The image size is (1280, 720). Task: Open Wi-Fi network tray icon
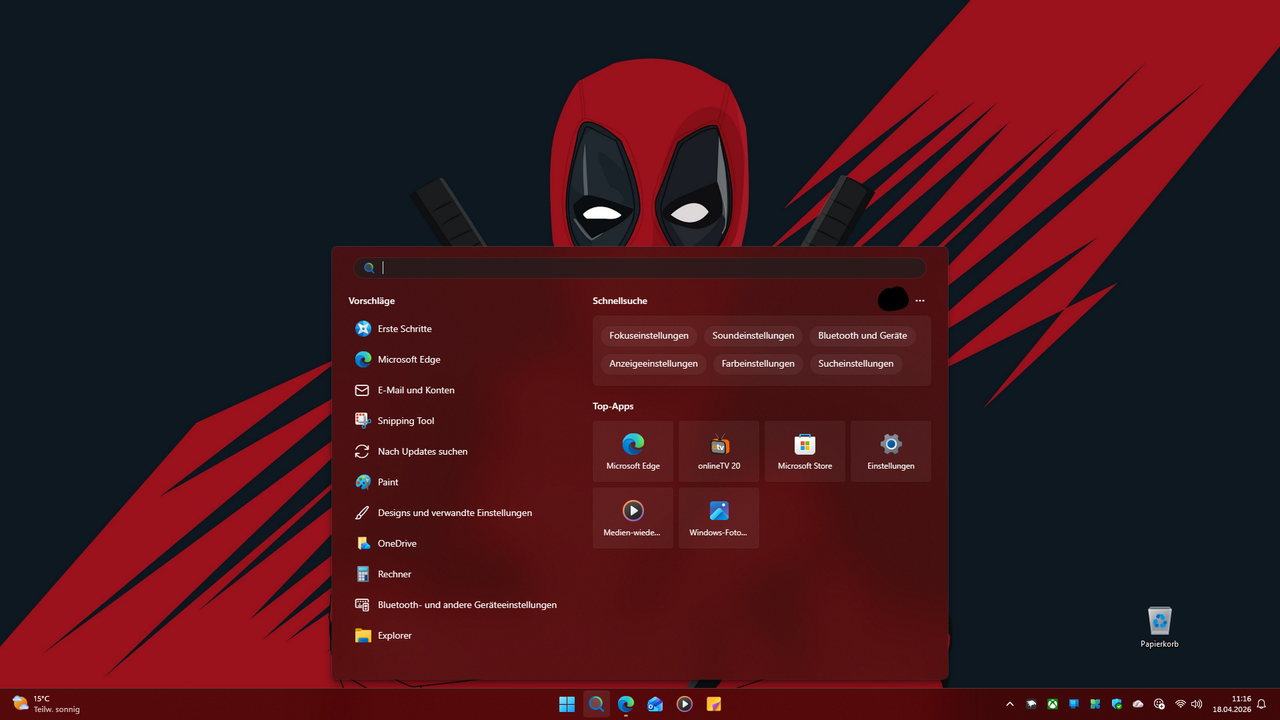1181,704
